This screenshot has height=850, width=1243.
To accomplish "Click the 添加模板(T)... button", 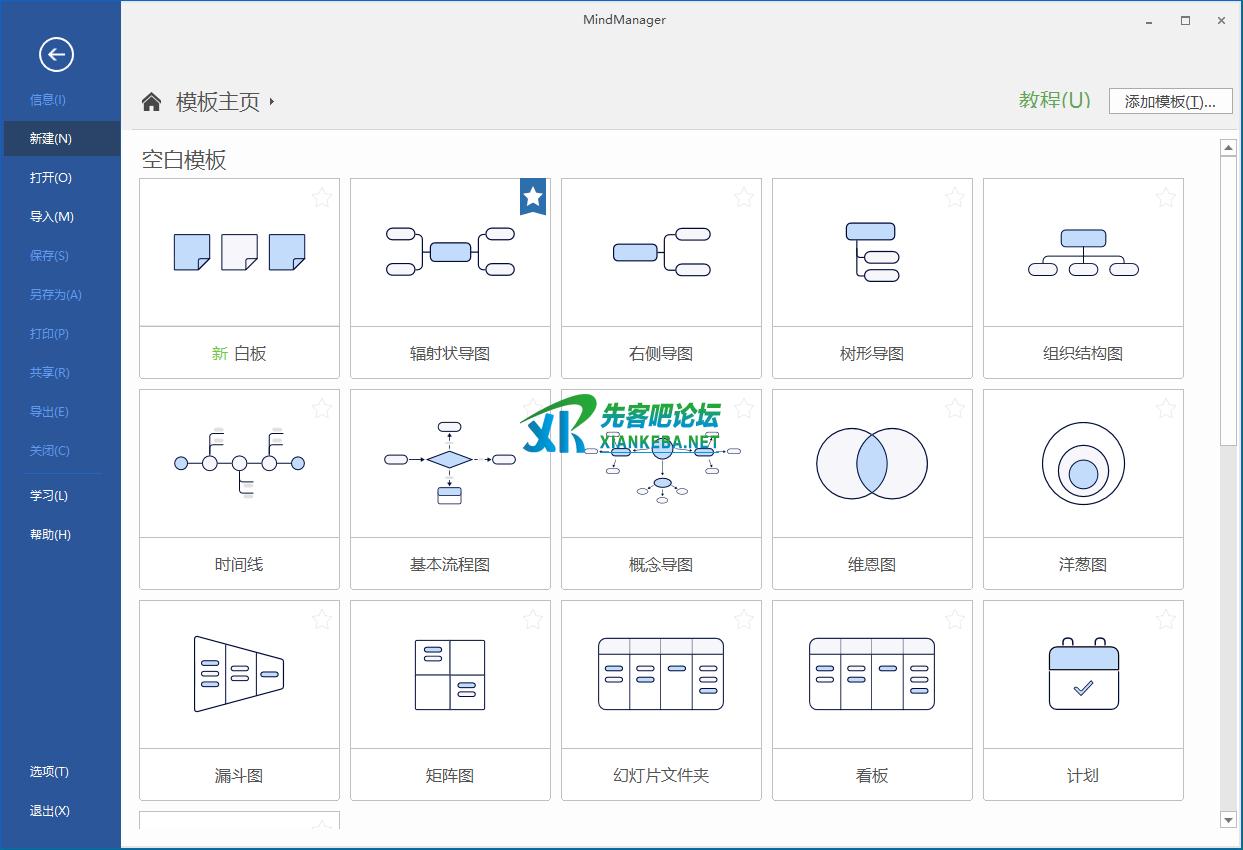I will coord(1170,101).
